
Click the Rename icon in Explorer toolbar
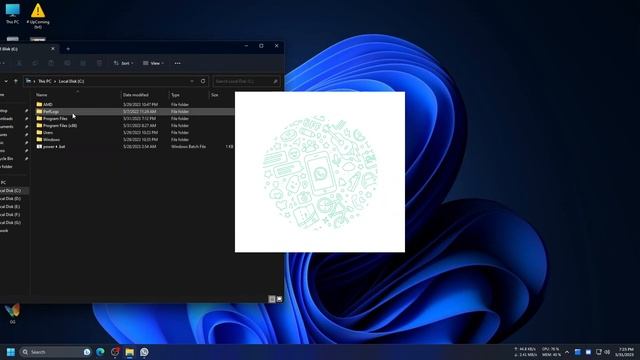click(x=67, y=63)
